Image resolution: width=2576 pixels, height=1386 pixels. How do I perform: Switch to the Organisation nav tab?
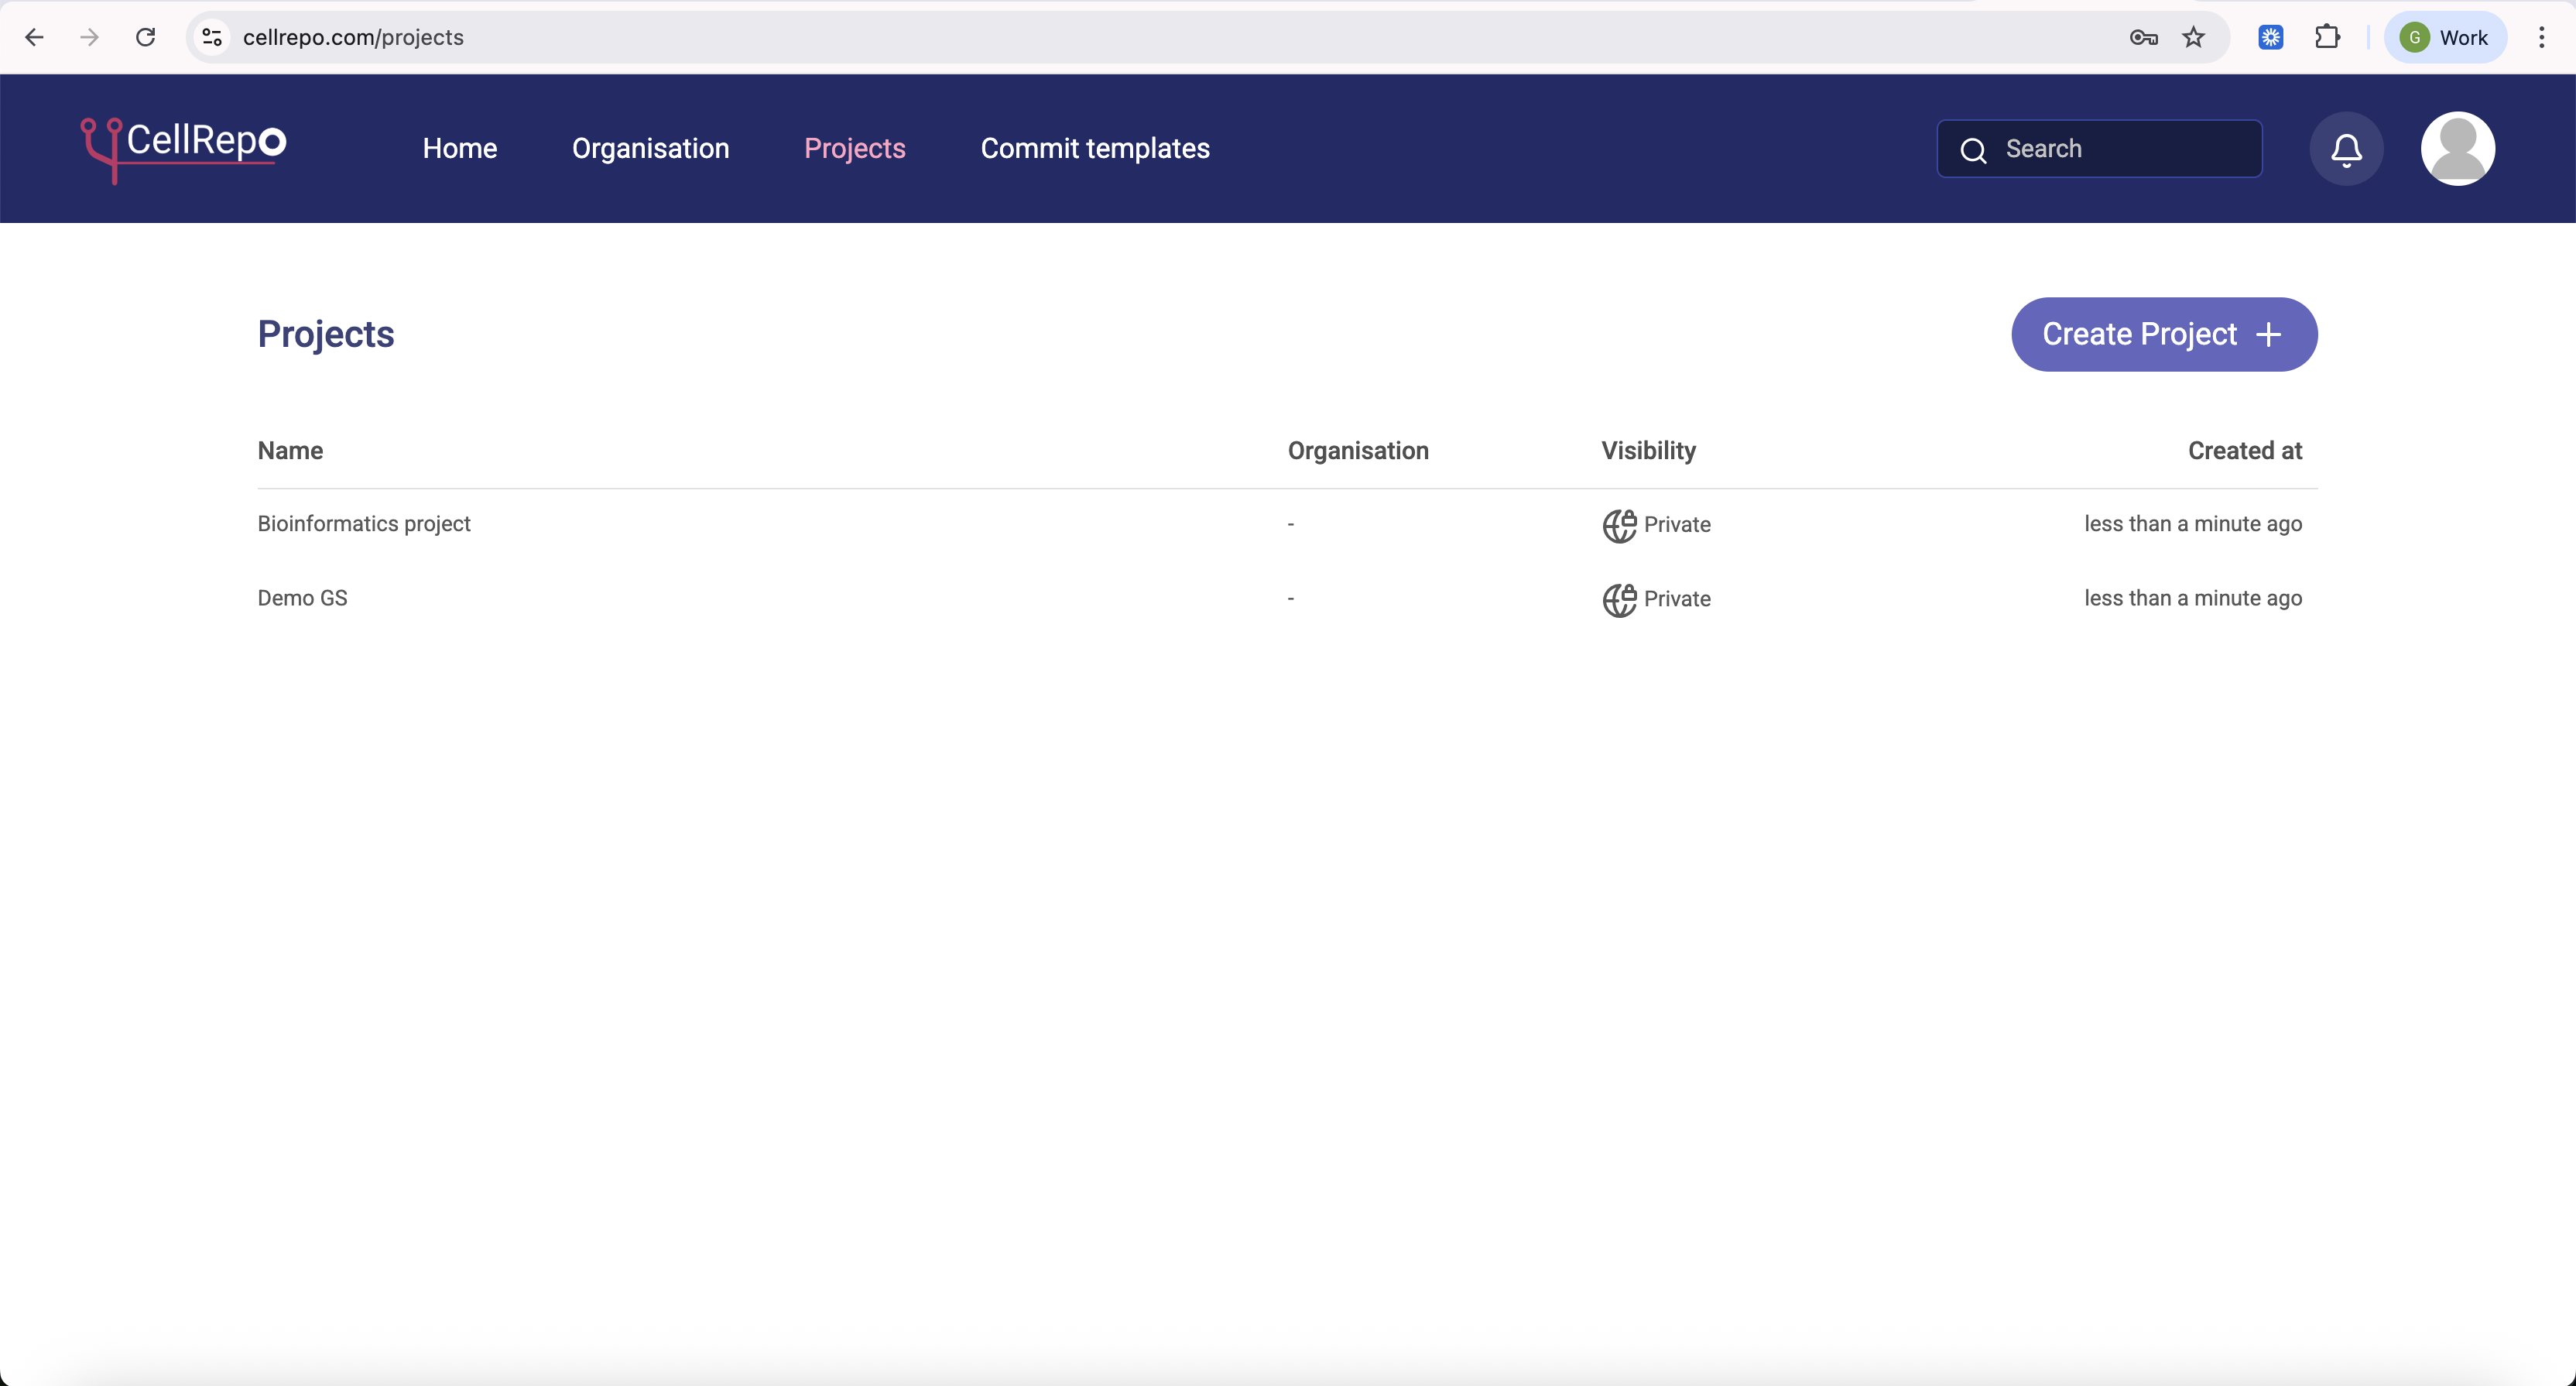[x=650, y=149]
